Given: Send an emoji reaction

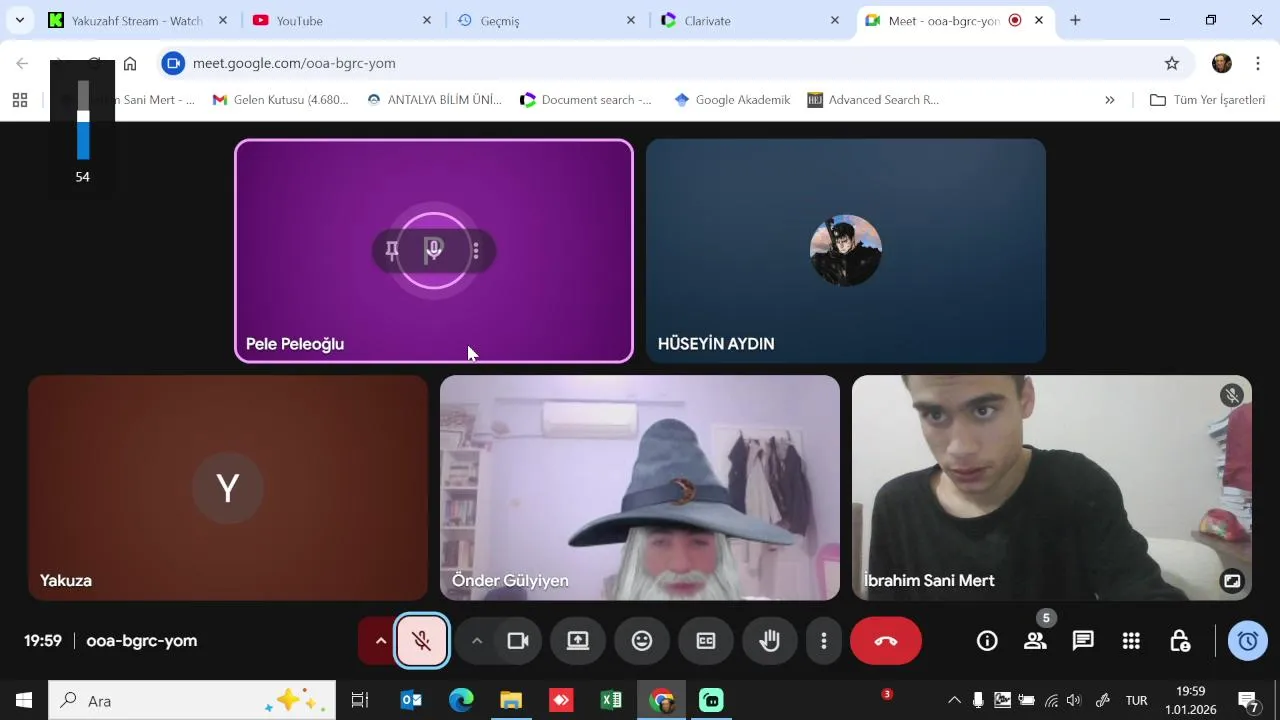Looking at the screenshot, I should [x=642, y=641].
